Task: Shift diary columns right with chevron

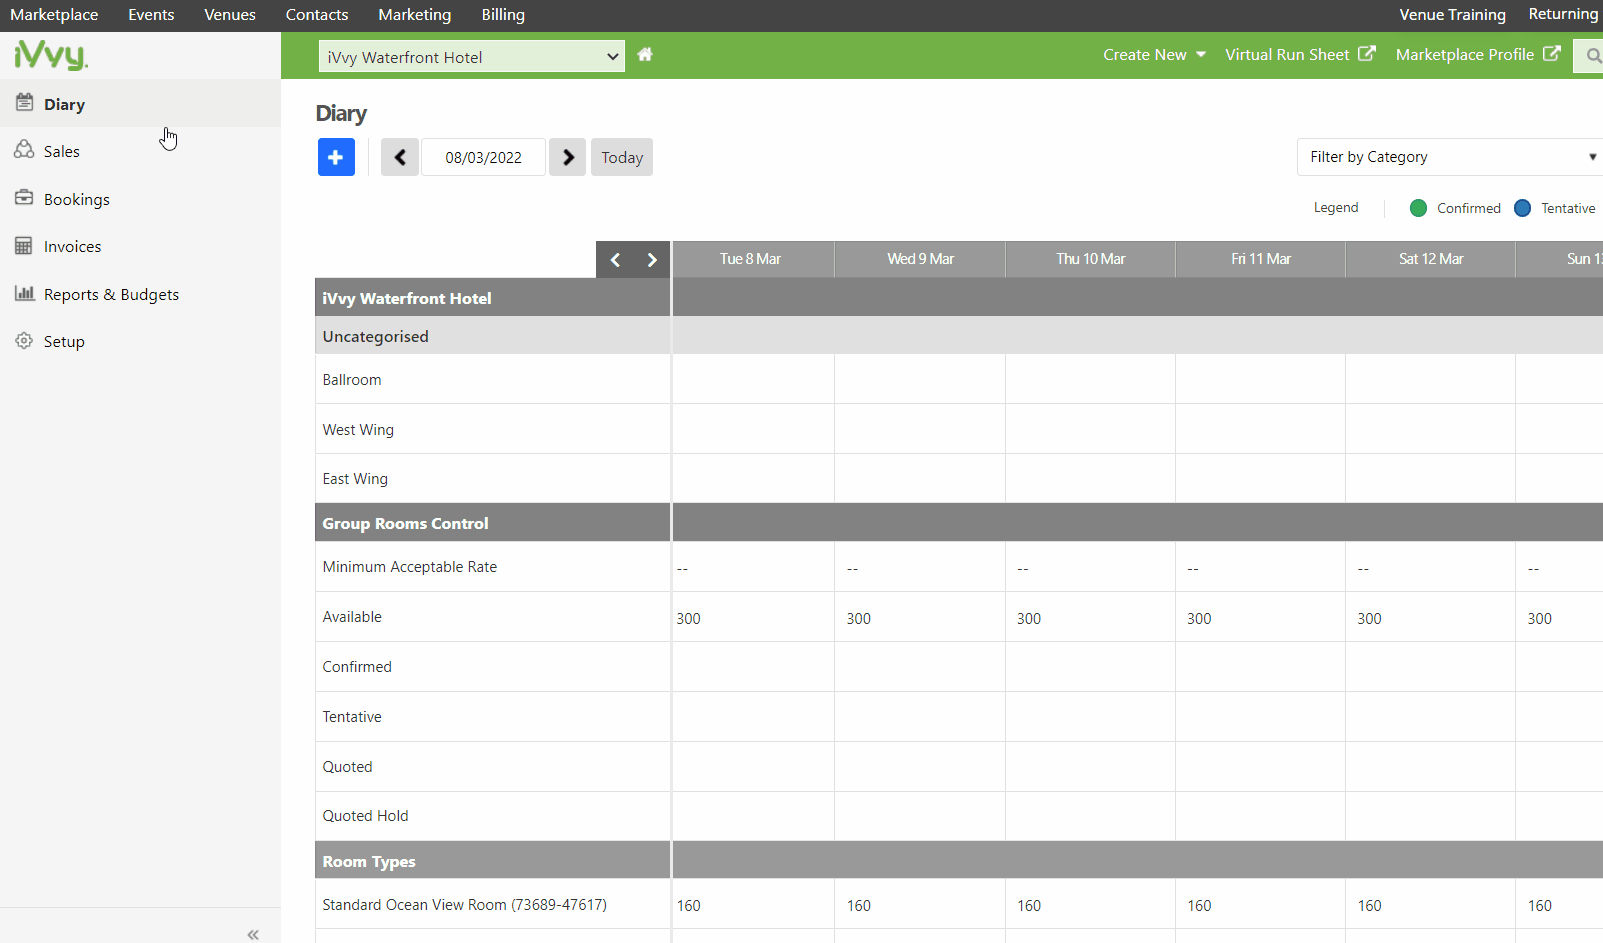Action: point(652,260)
